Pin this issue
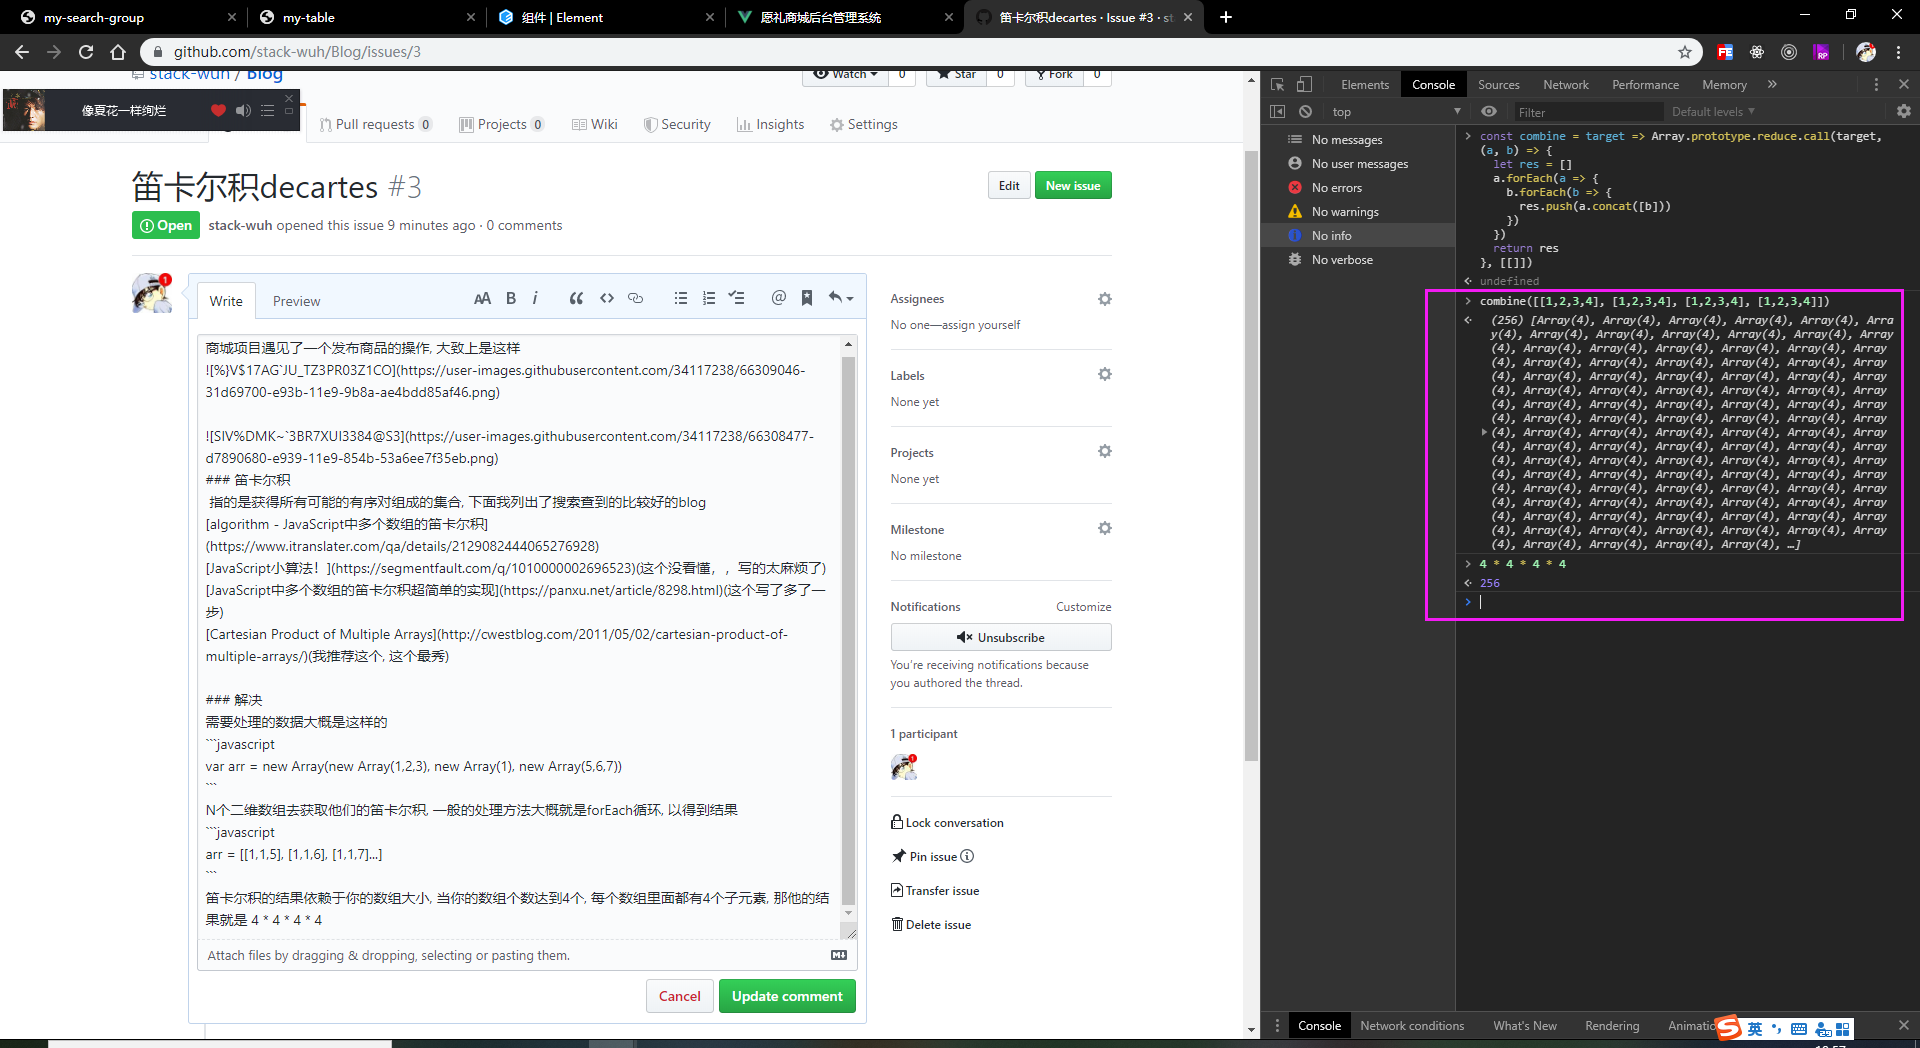The width and height of the screenshot is (1920, 1048). (x=925, y=857)
